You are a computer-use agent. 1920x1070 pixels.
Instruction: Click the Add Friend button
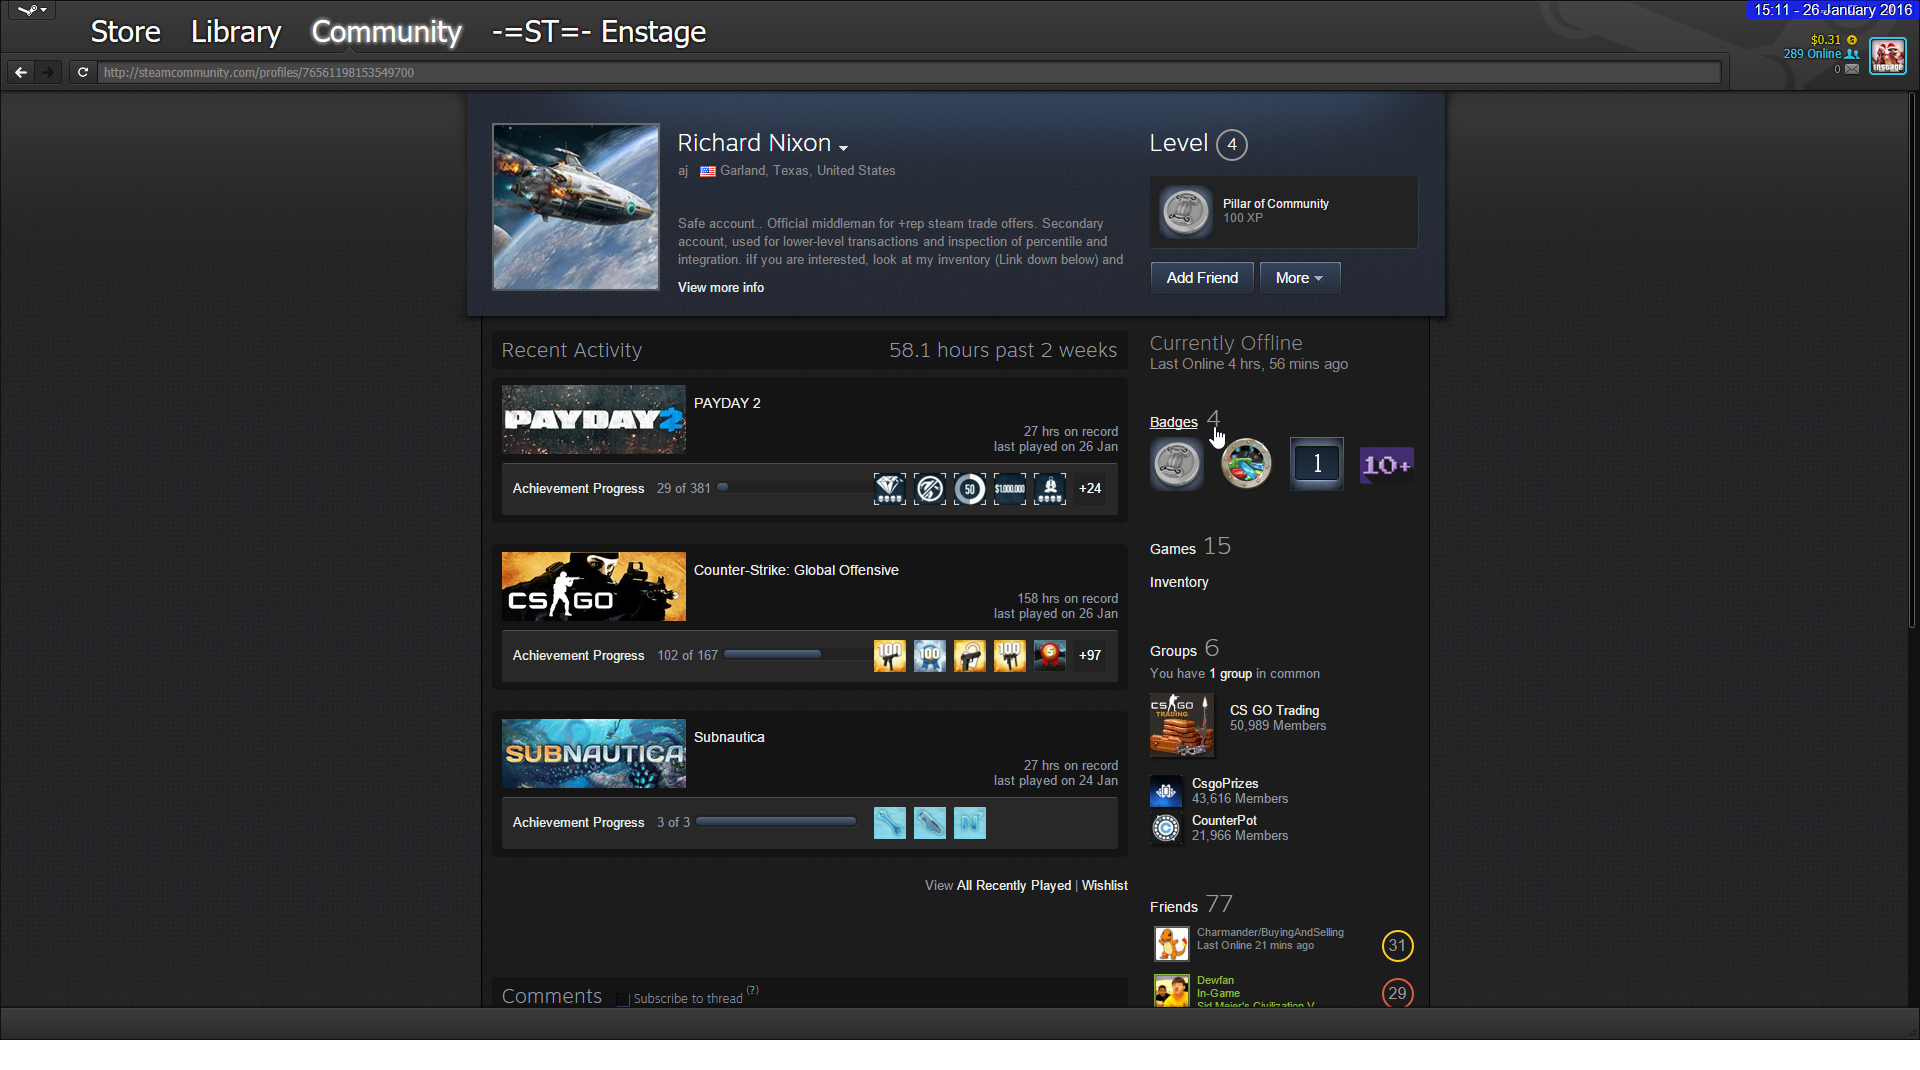pos(1201,278)
